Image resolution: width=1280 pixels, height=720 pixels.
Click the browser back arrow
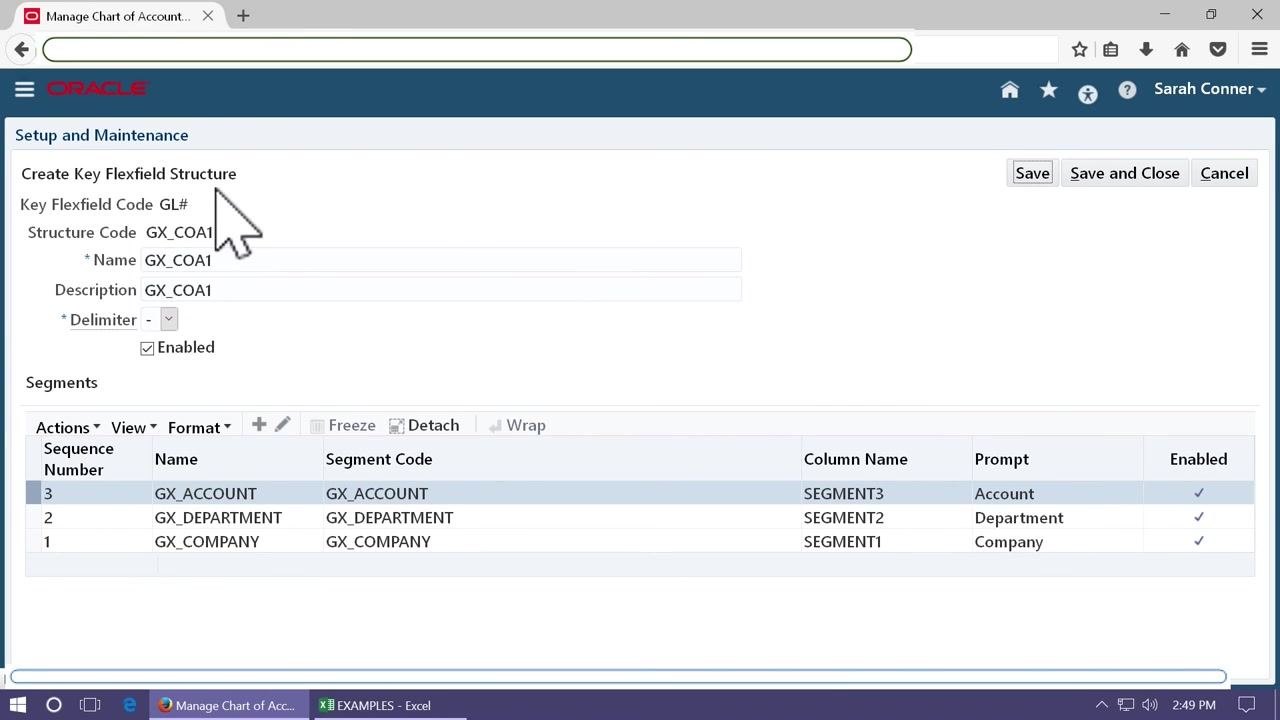point(22,49)
